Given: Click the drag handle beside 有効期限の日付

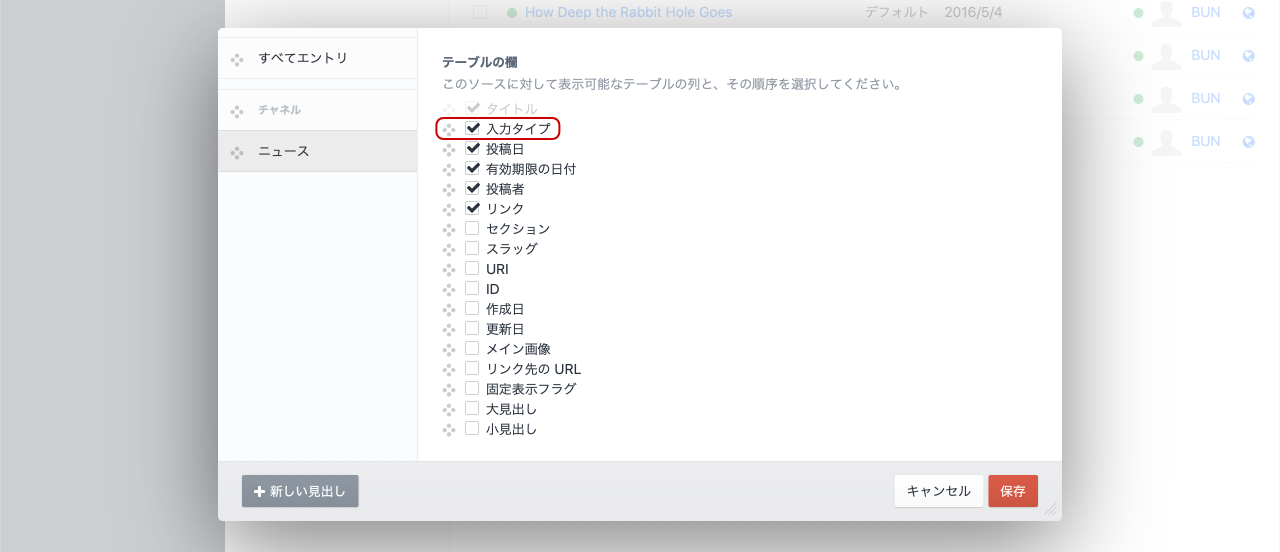Looking at the screenshot, I should coord(449,170).
